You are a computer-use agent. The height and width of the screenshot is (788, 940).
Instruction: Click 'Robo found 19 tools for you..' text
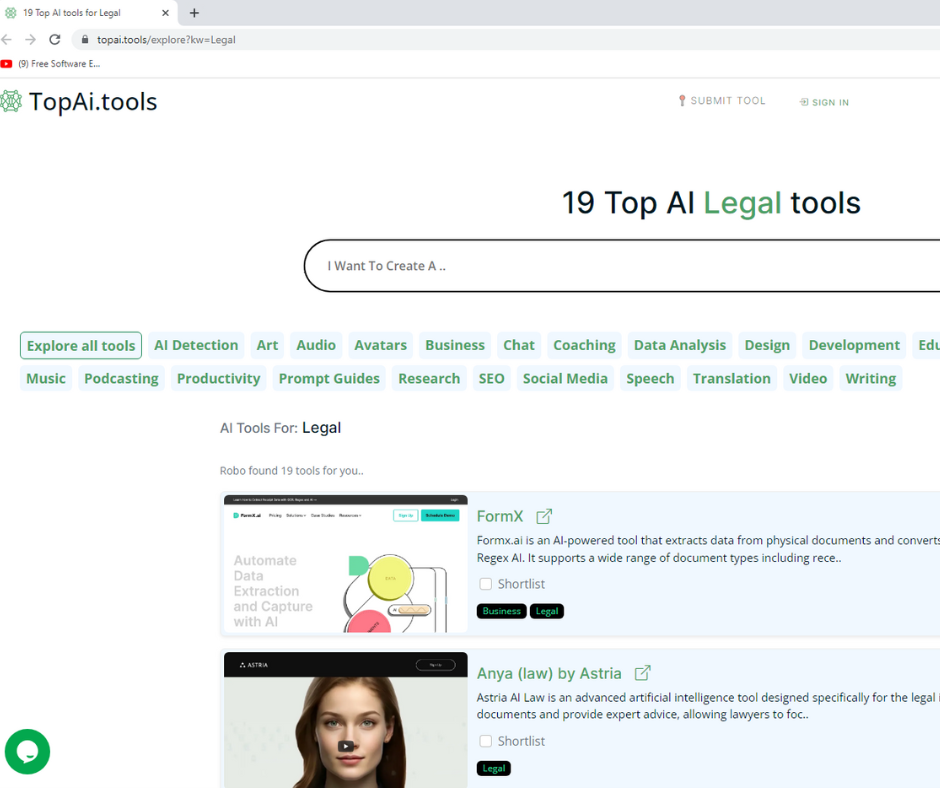point(291,471)
